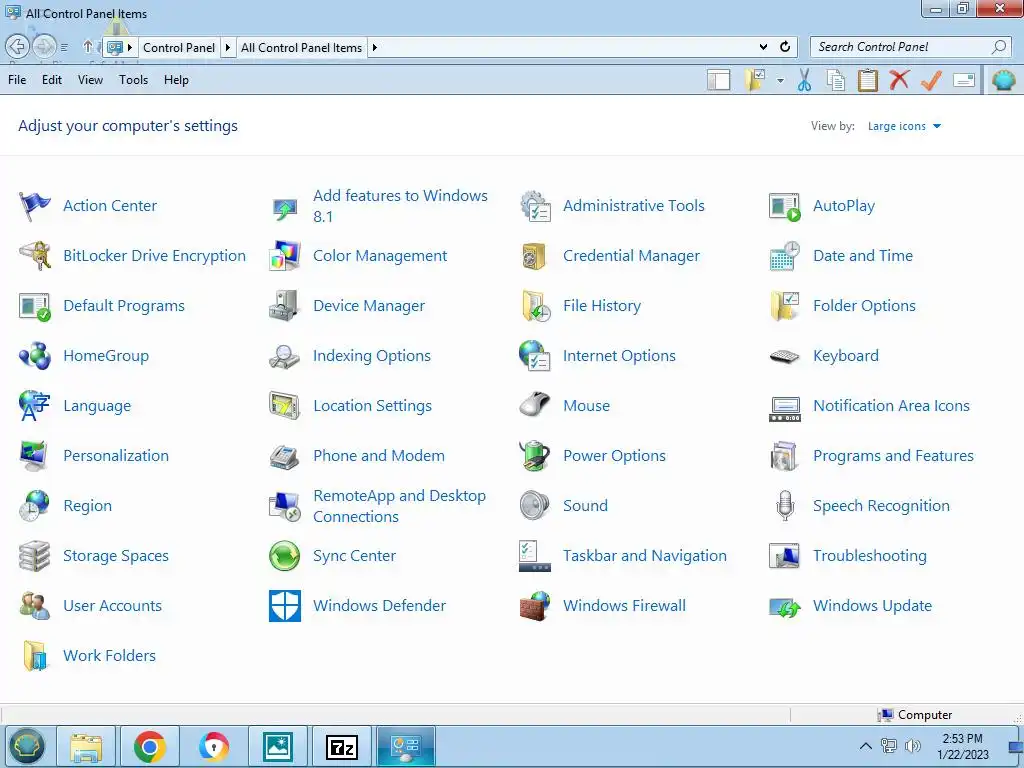Image resolution: width=1024 pixels, height=768 pixels.
Task: Click the Storage Spaces drives icon
Action: click(35, 556)
